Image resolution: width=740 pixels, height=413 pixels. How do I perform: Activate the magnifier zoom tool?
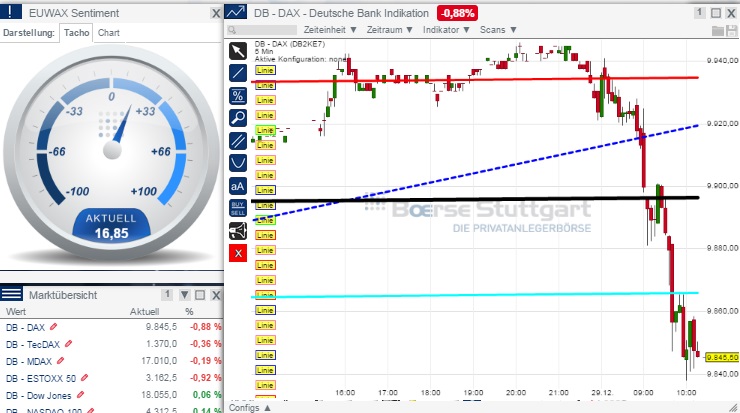point(238,118)
